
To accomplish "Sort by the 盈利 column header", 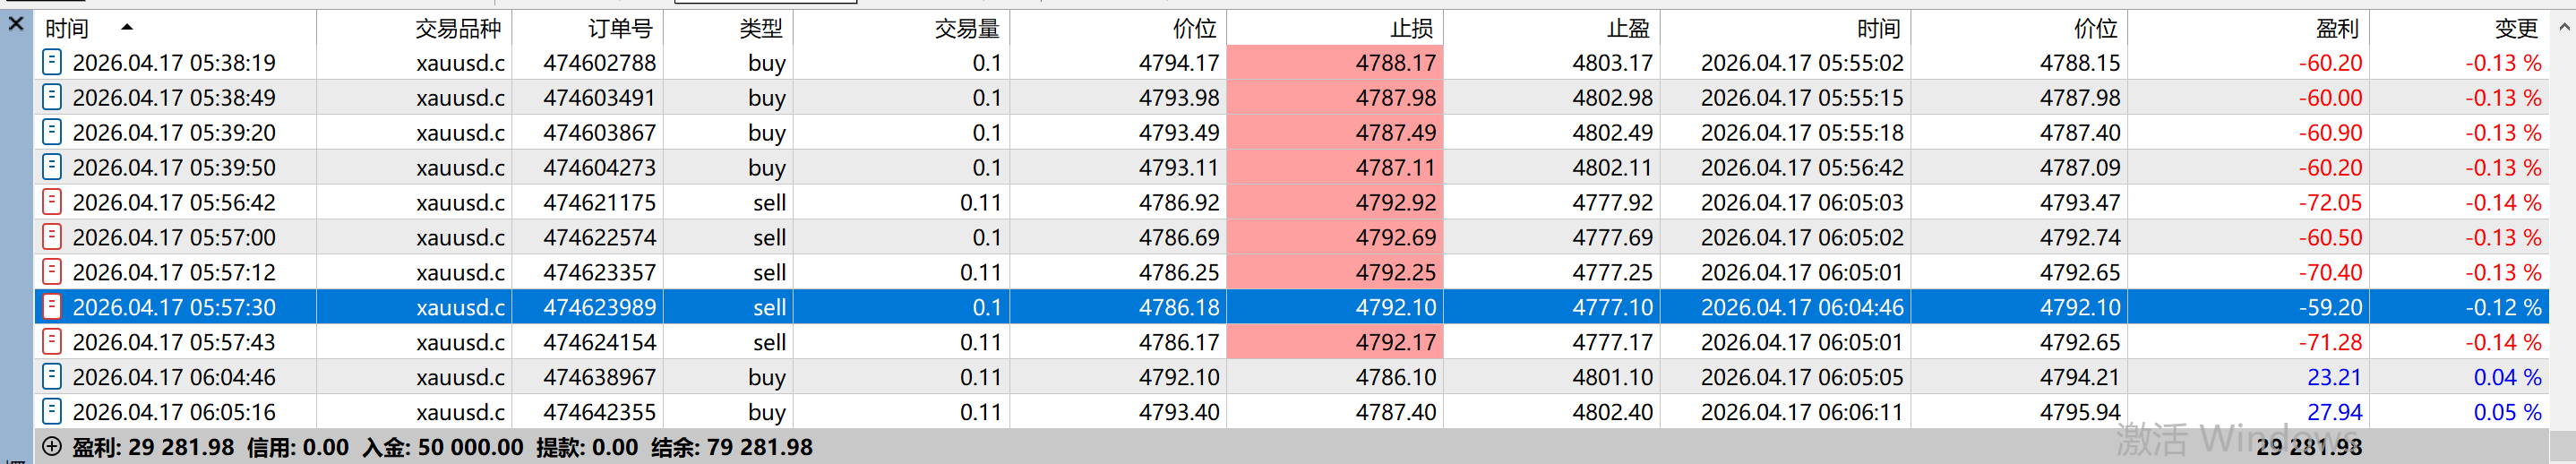I will pyautogui.click(x=2336, y=28).
